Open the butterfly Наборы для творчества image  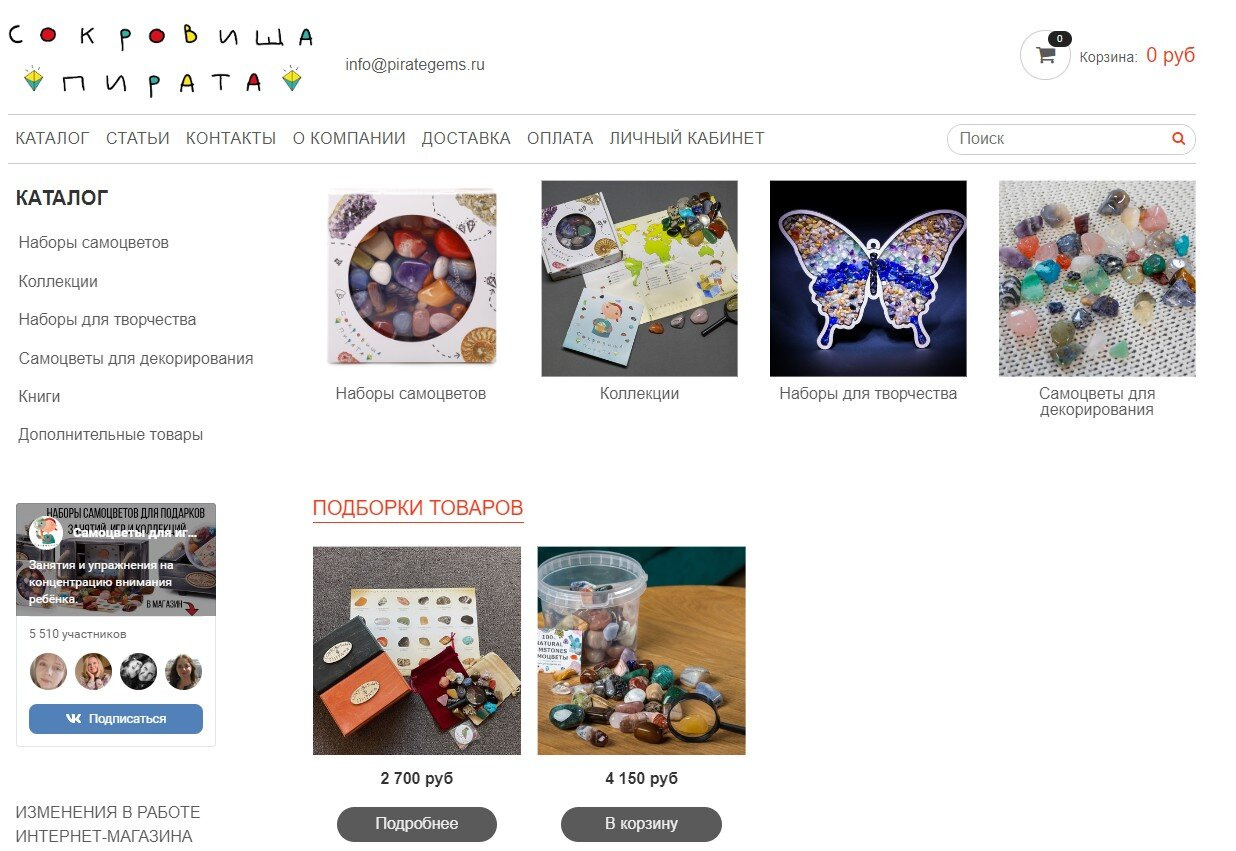[x=868, y=278]
